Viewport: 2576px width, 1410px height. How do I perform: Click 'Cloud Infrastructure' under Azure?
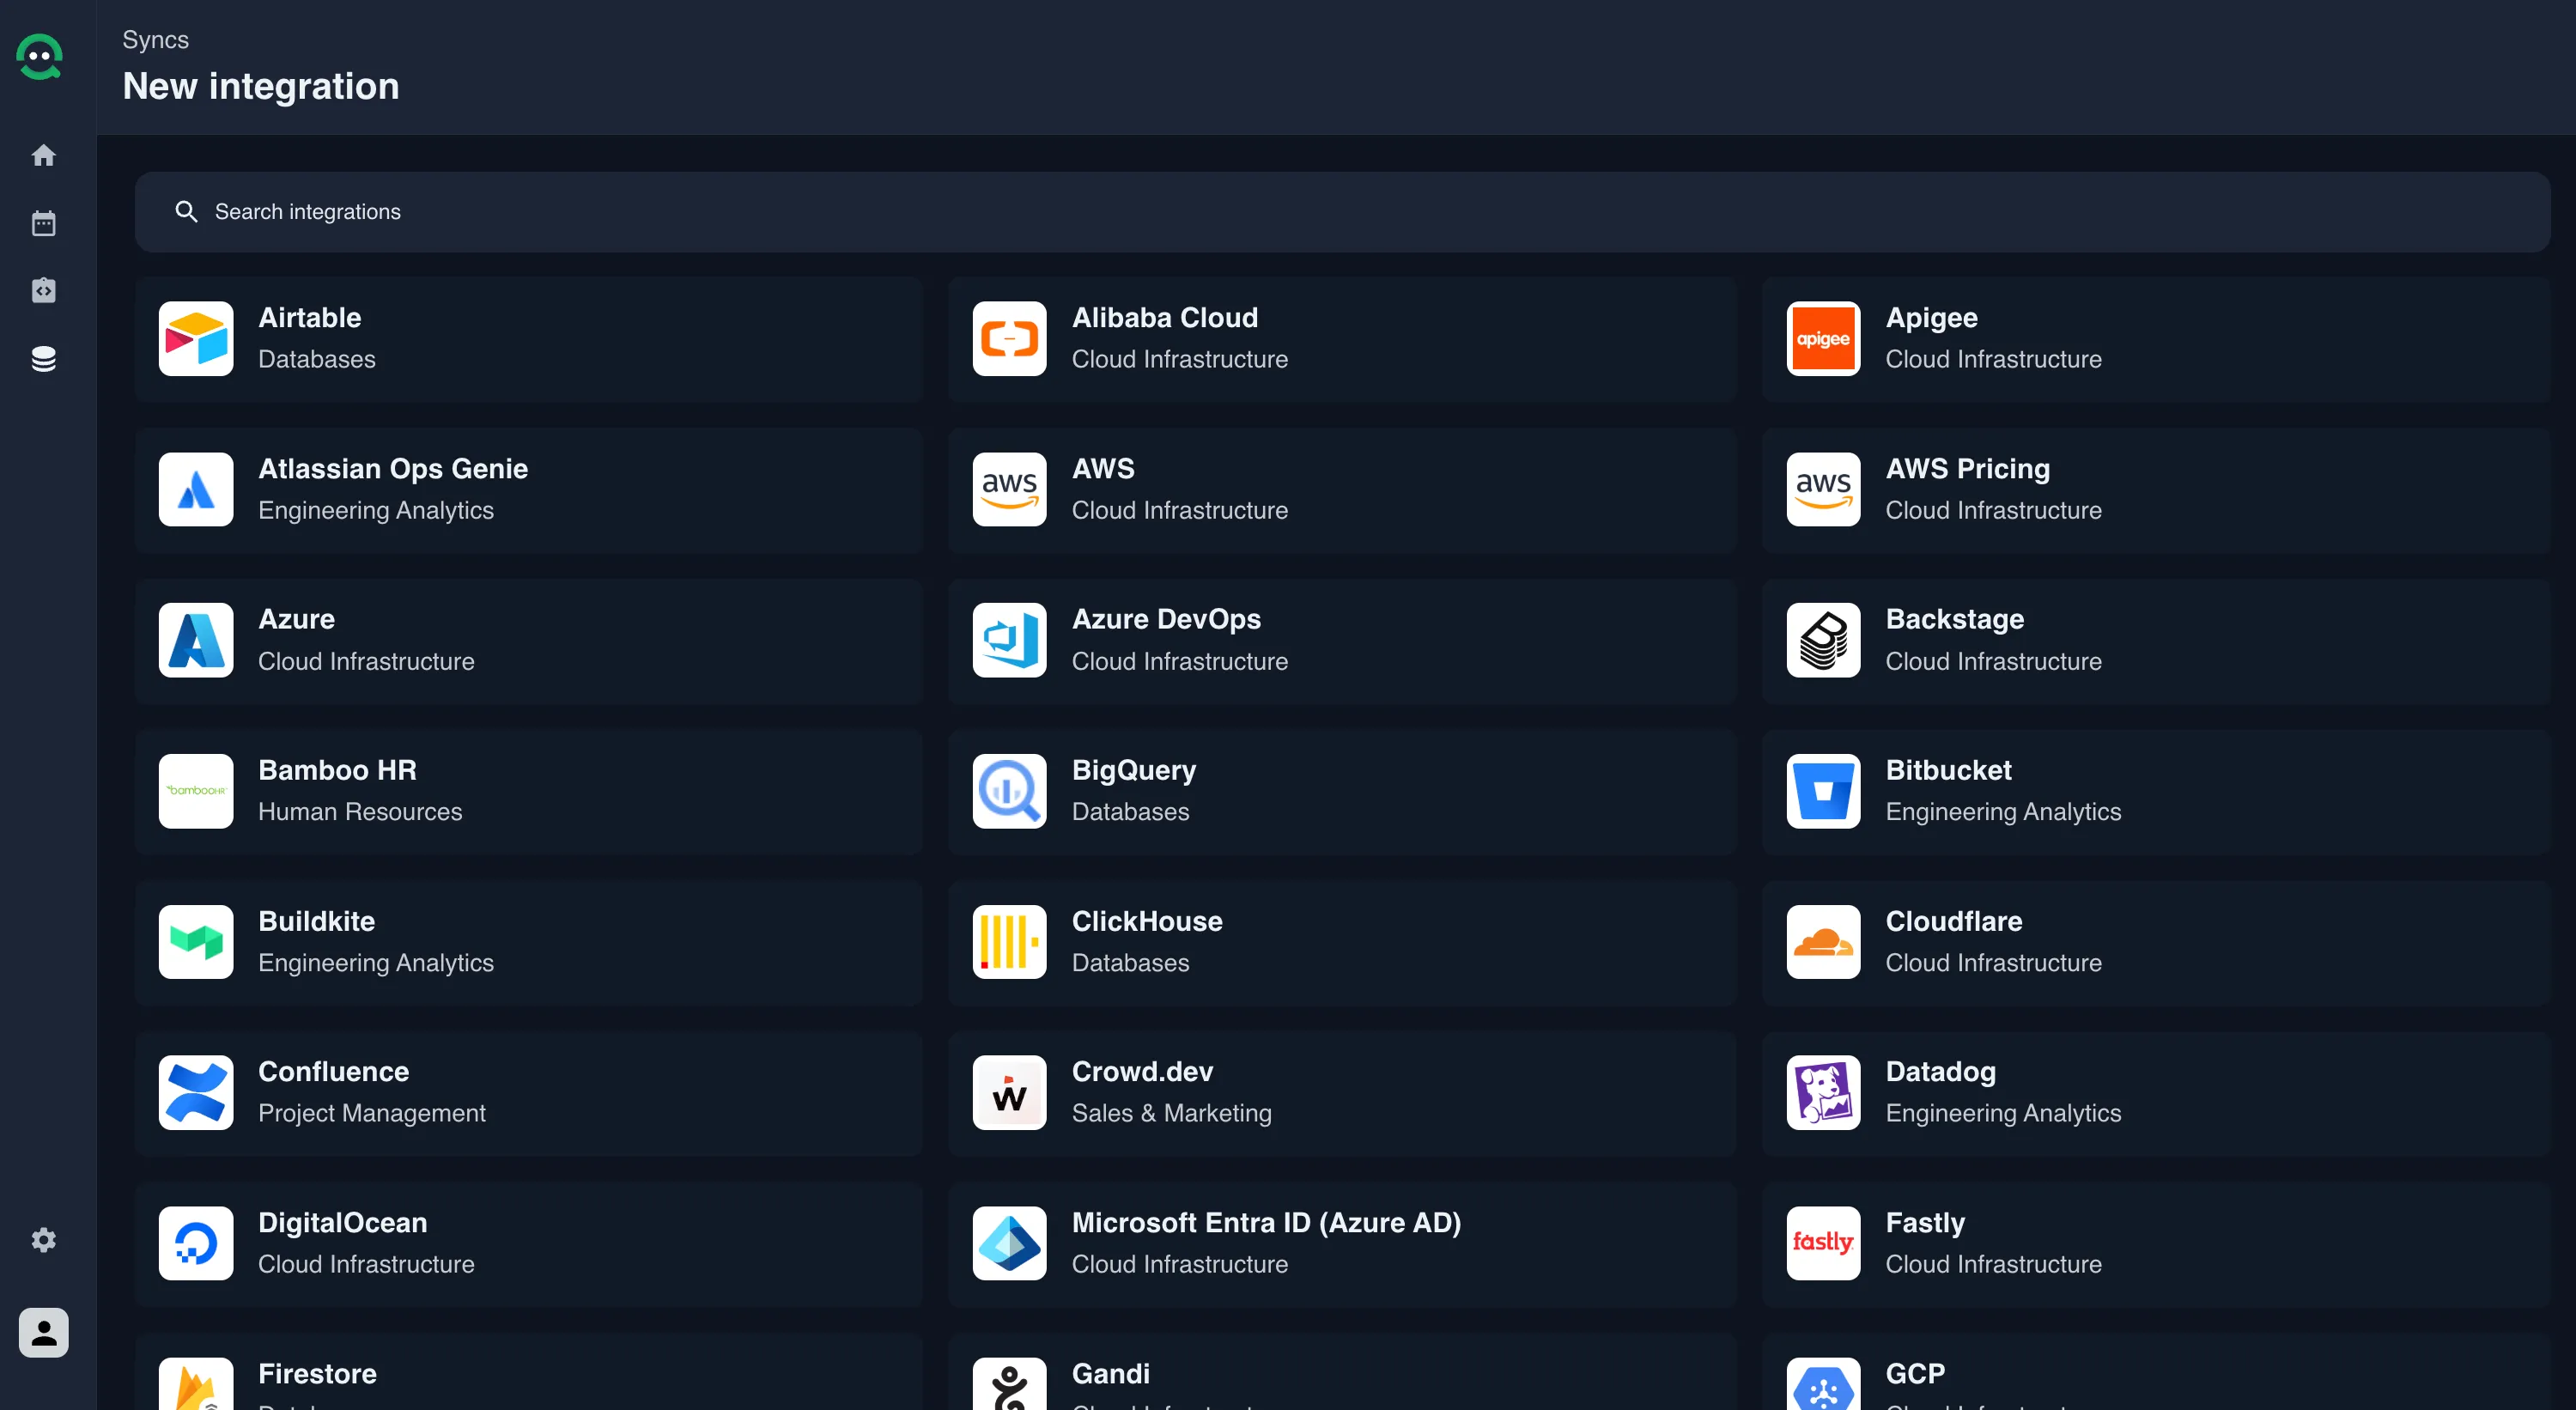point(366,661)
